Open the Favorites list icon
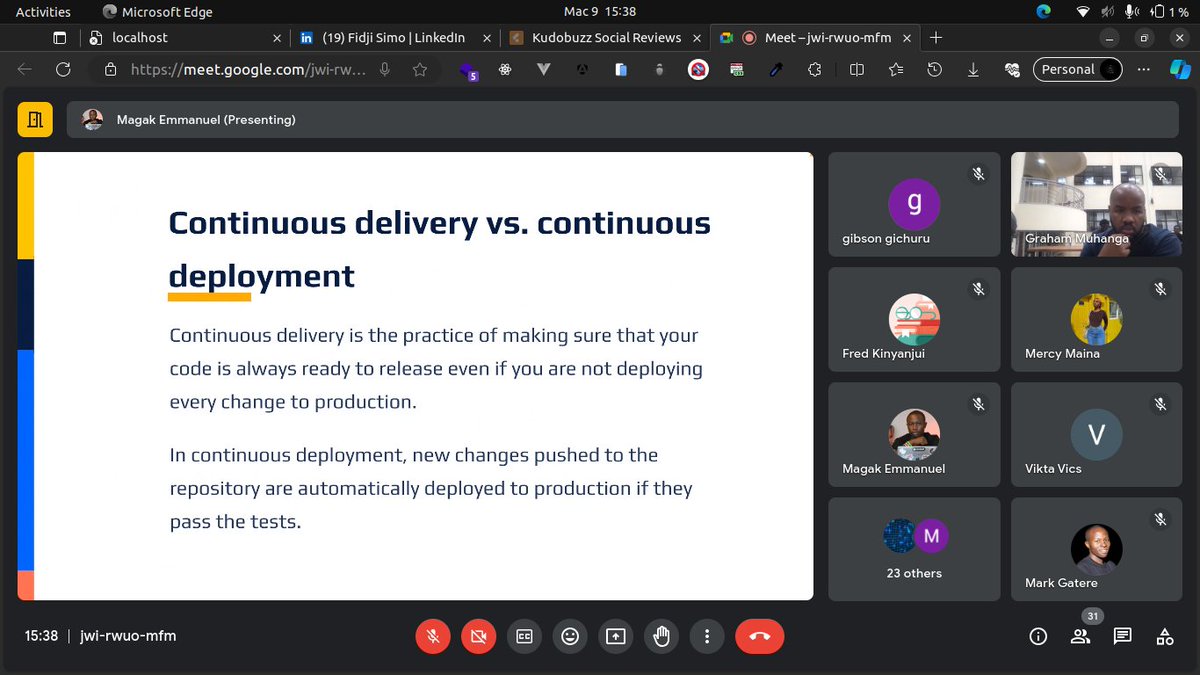 pos(896,70)
